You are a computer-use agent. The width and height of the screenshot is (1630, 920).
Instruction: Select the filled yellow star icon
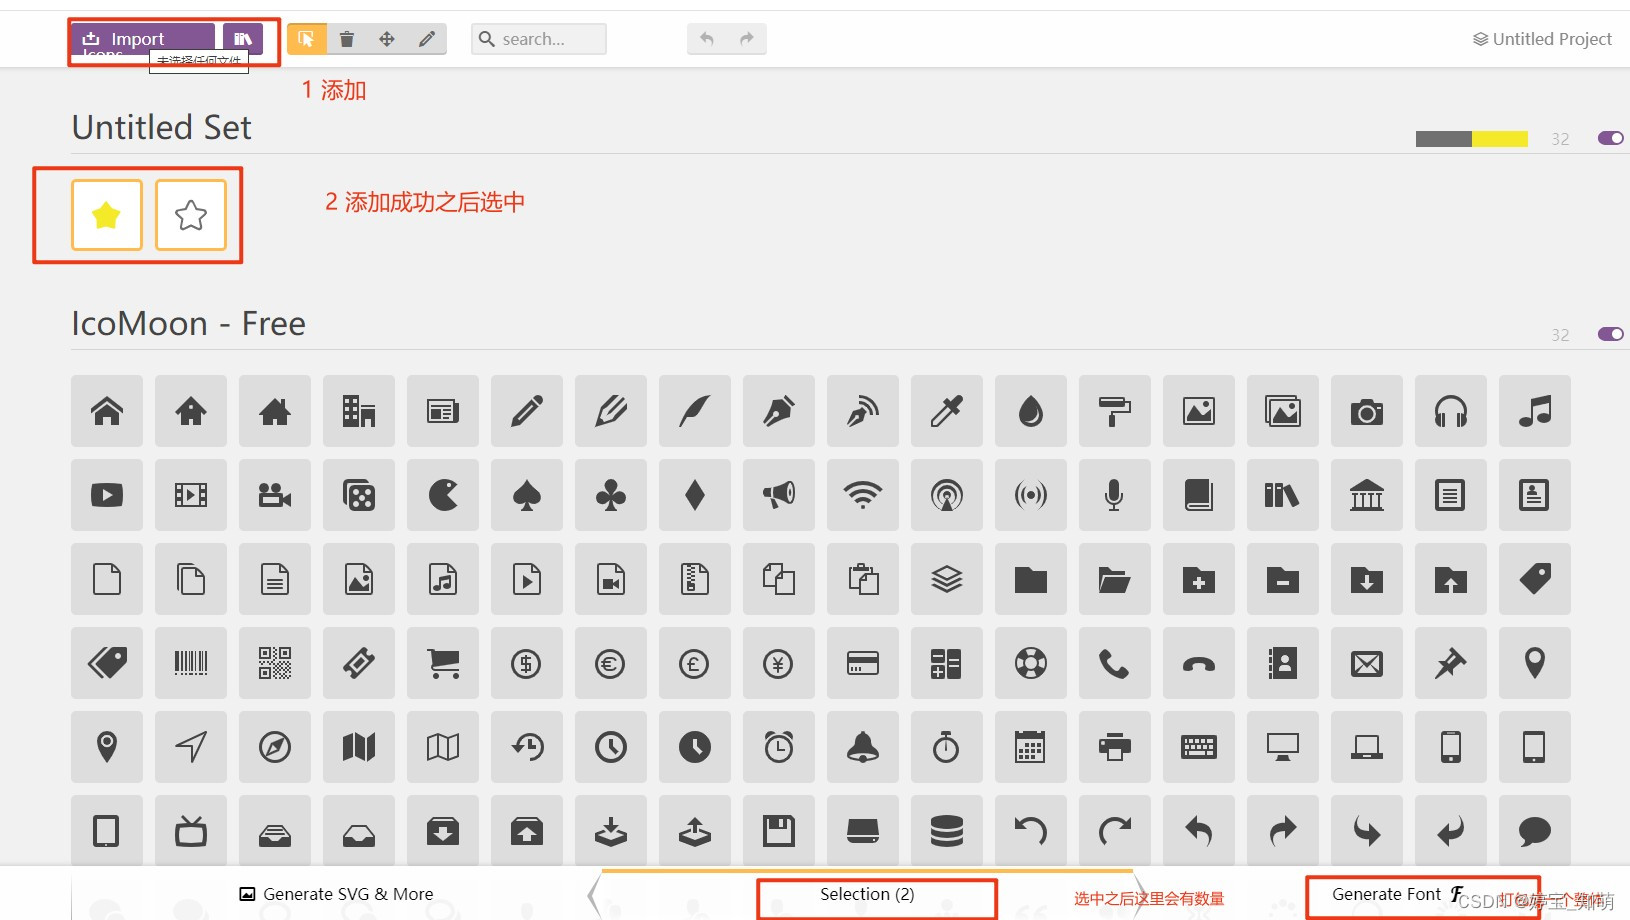107,215
